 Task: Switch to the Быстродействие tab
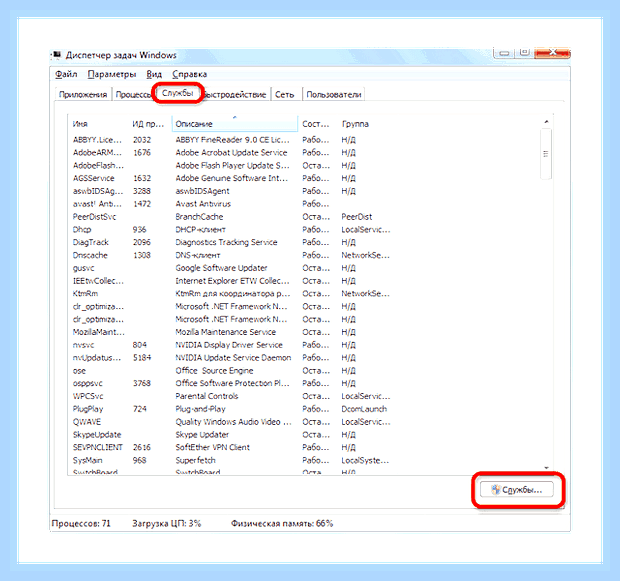[235, 95]
